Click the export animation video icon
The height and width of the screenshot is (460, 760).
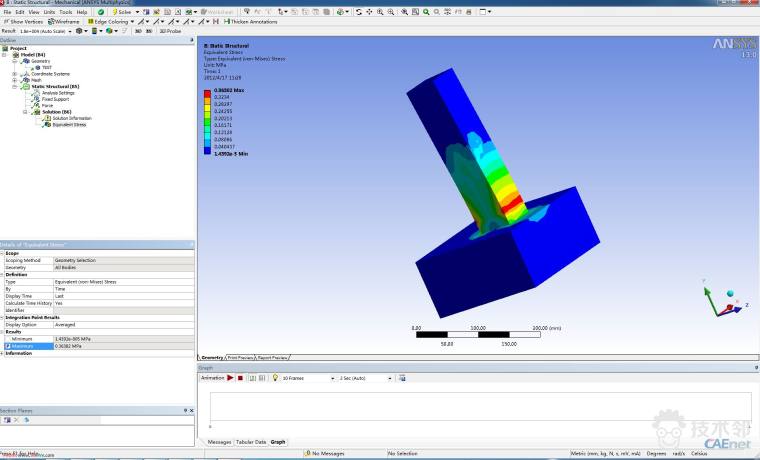click(x=402, y=378)
